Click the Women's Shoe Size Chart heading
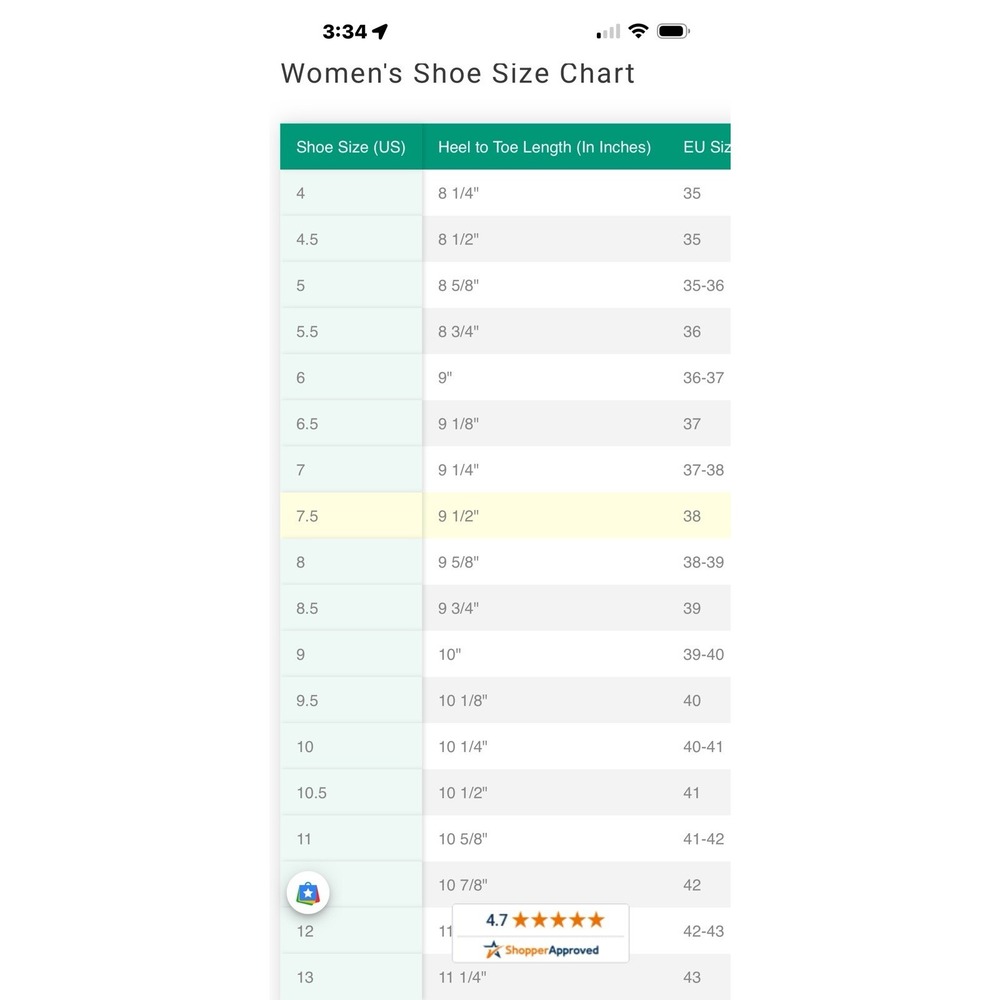 click(458, 73)
